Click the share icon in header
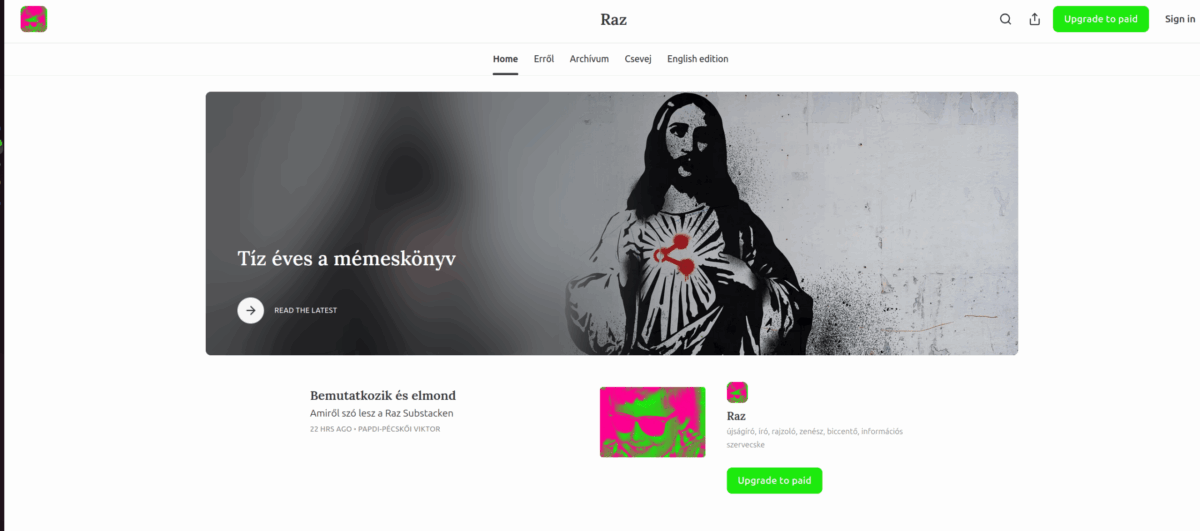 (x=1035, y=19)
